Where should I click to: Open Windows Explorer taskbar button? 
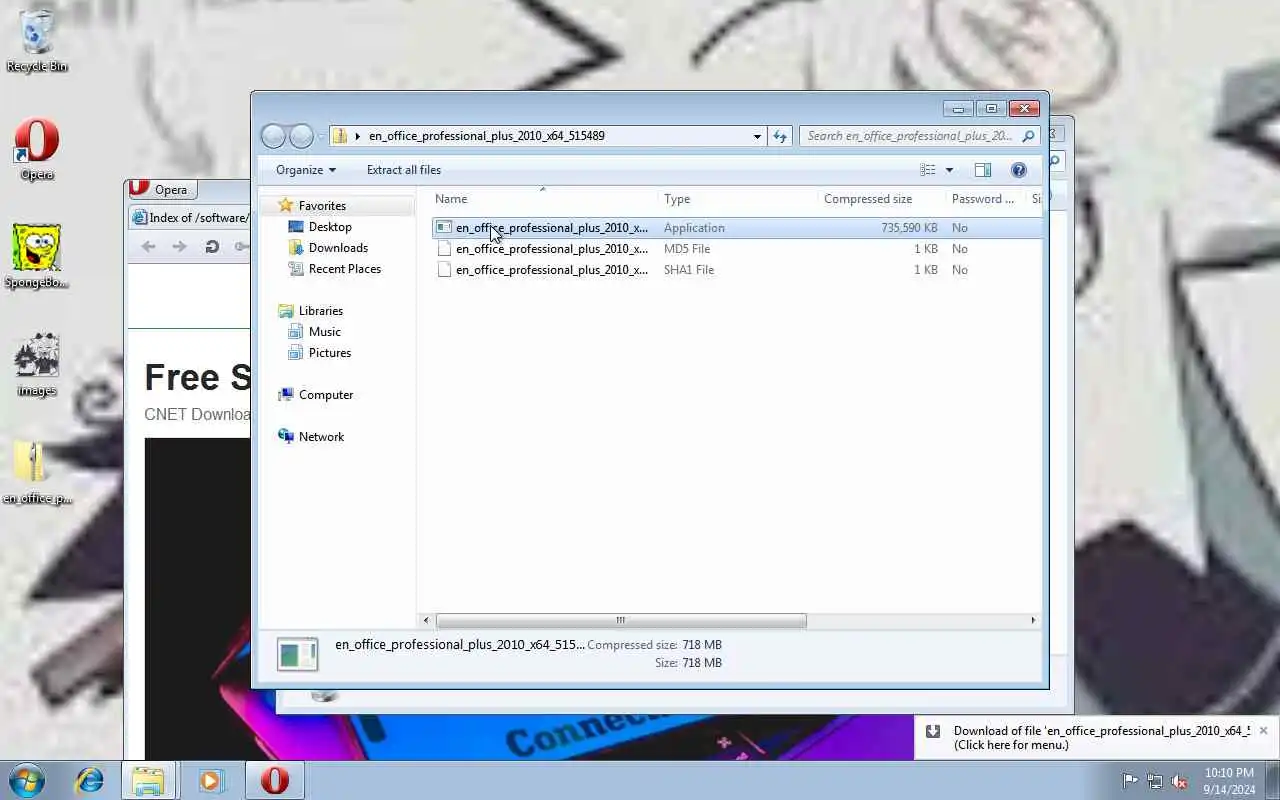(148, 780)
